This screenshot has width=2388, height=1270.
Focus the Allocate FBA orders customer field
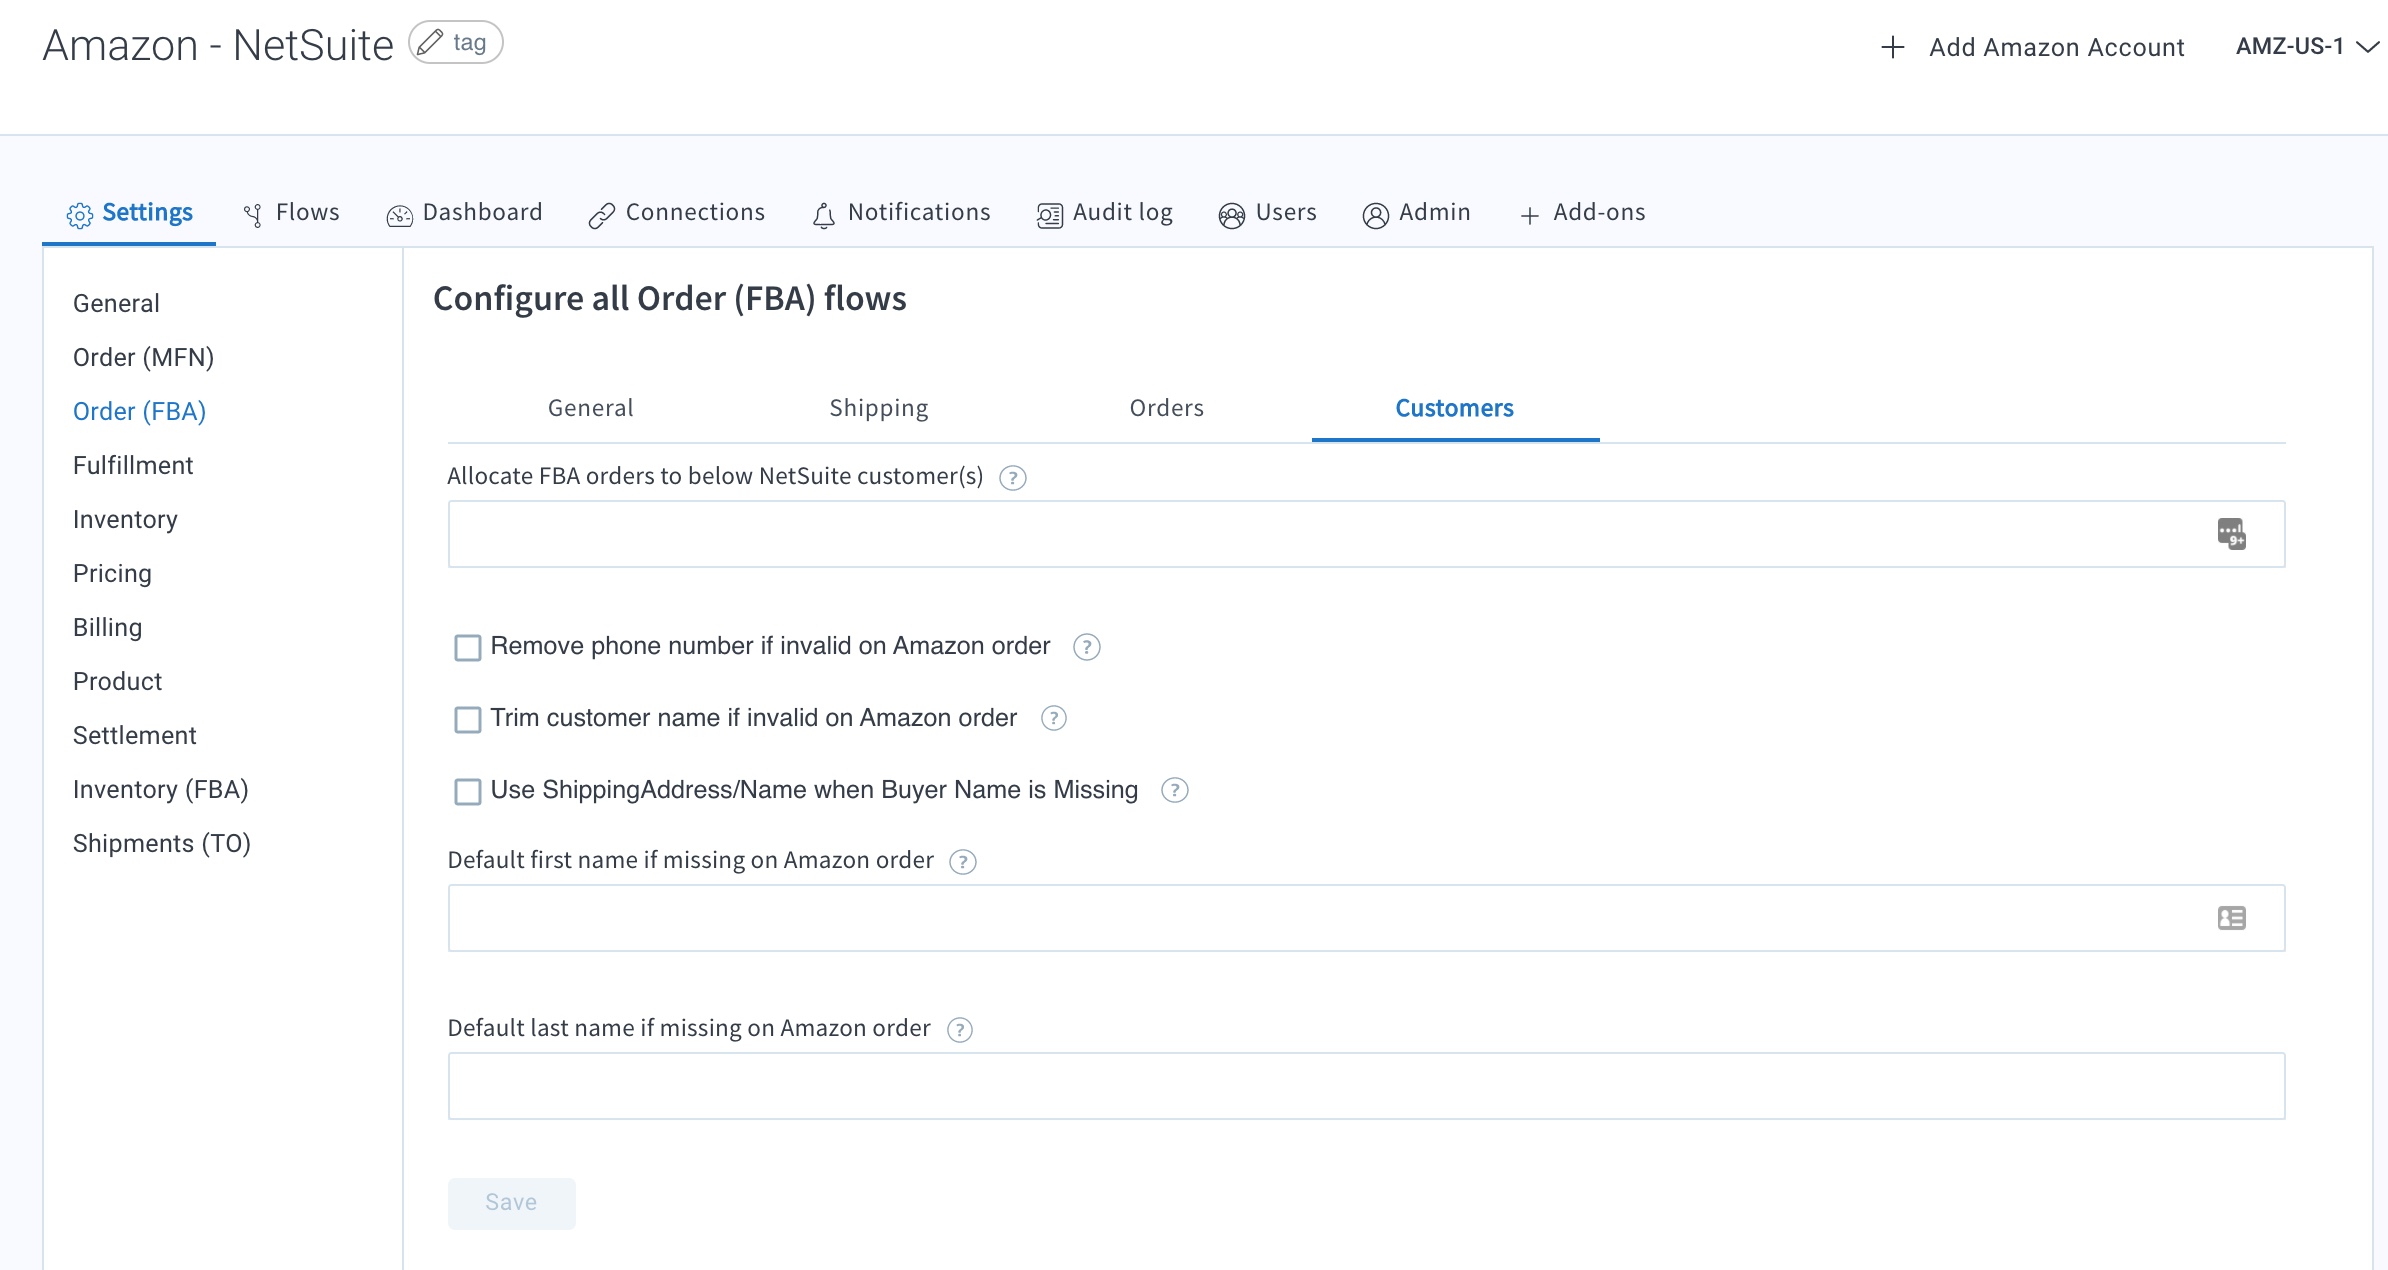(x=1366, y=534)
